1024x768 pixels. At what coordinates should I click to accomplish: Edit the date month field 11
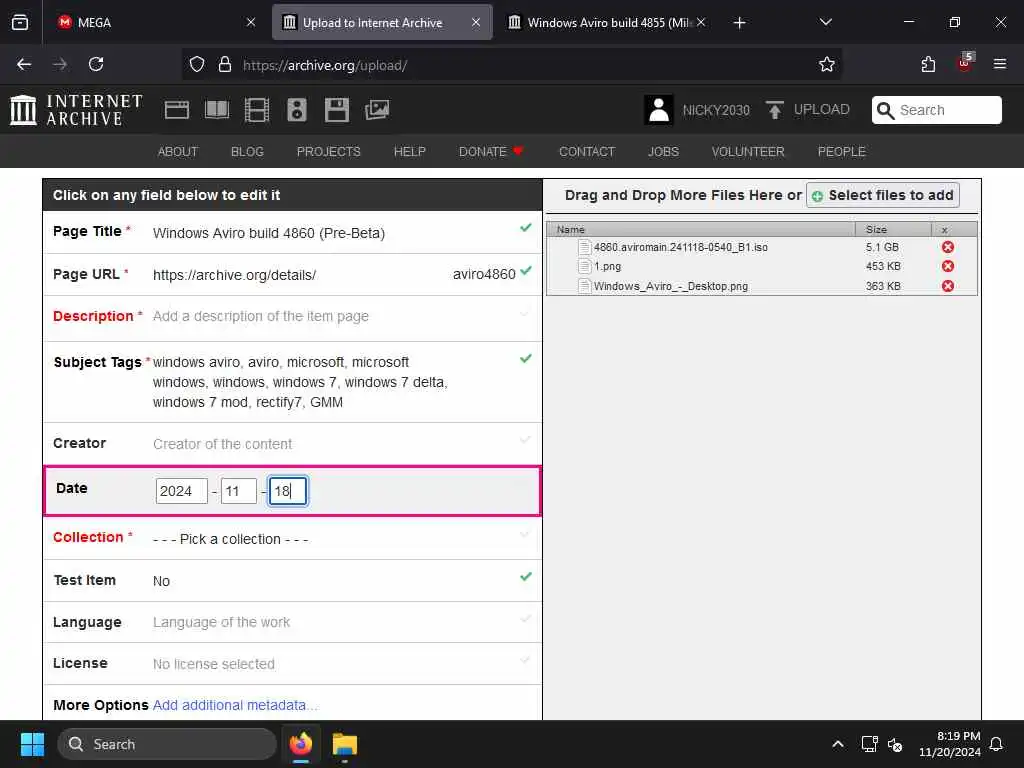point(238,490)
